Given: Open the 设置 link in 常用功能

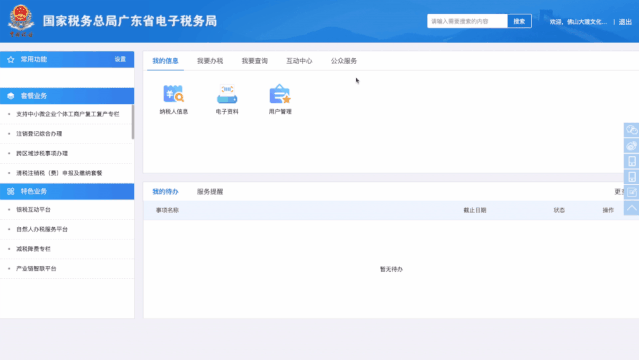Looking at the screenshot, I should click(x=120, y=60).
